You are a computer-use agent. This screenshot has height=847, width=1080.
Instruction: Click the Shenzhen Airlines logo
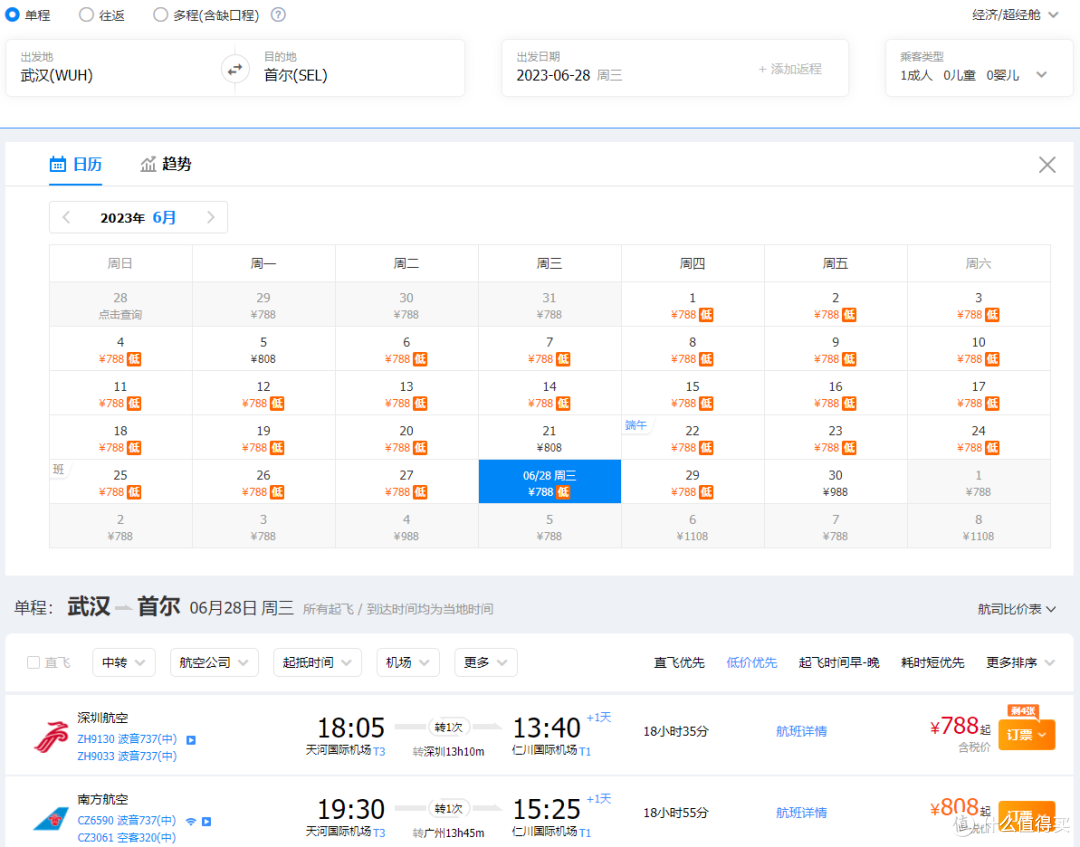pos(51,737)
